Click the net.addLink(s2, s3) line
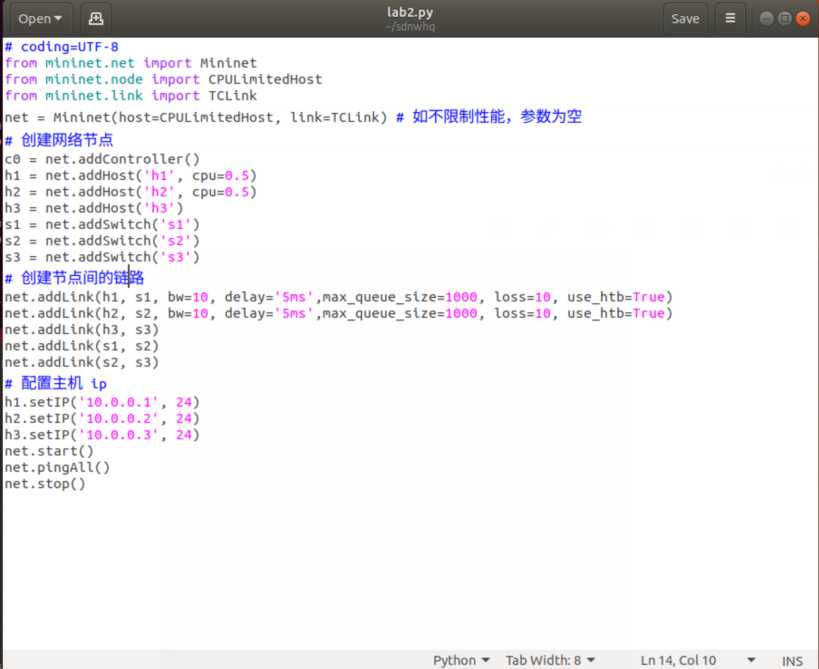 [81, 362]
